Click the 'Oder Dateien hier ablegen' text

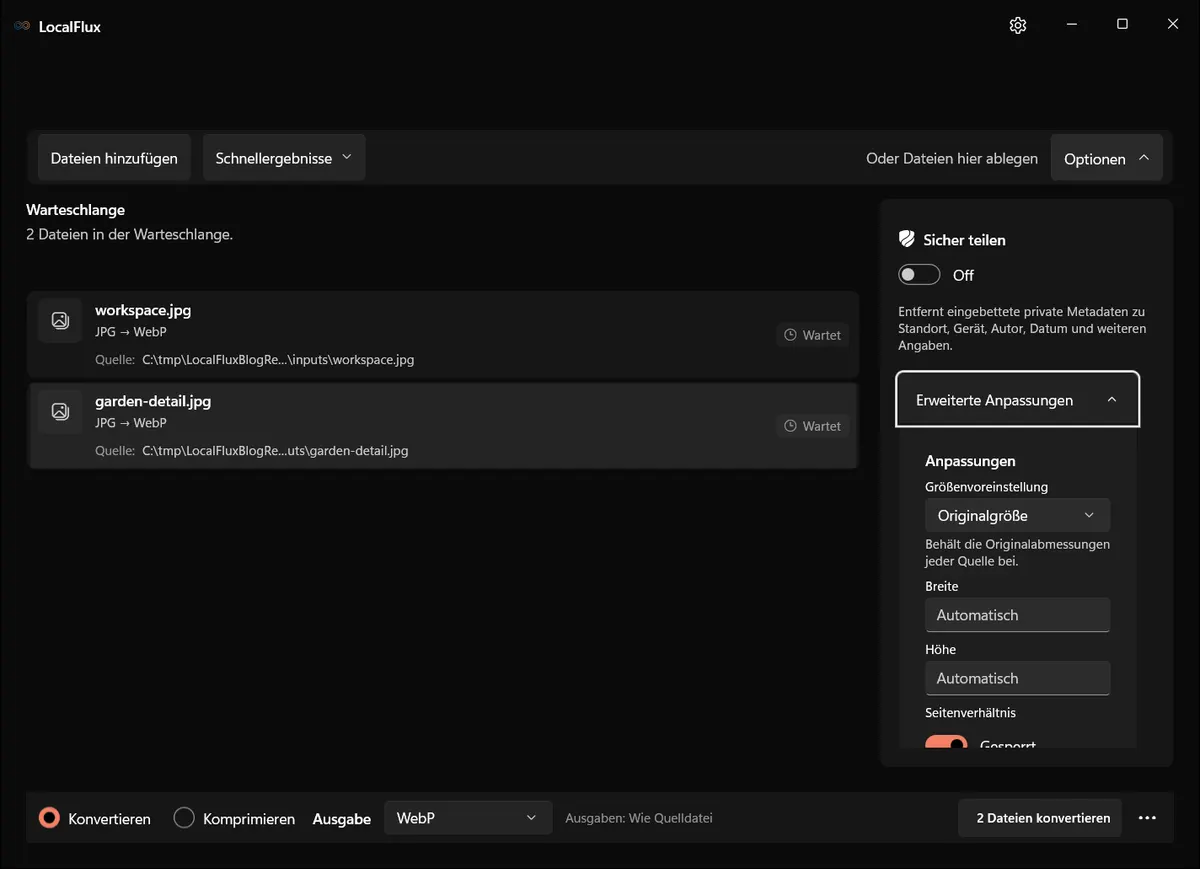tap(952, 158)
